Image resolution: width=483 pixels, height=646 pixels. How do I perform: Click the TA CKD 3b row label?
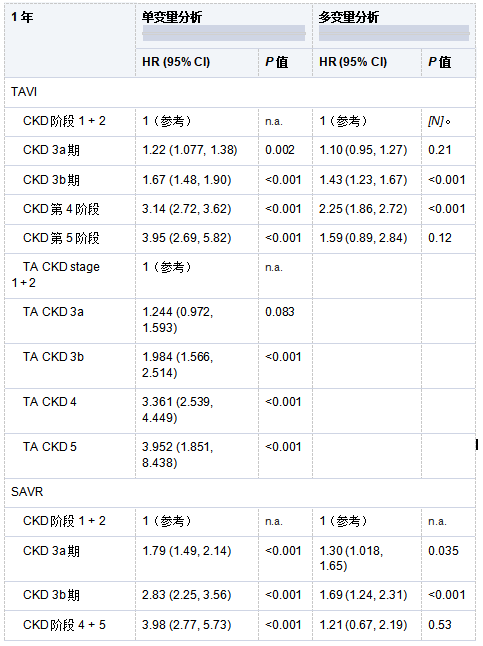(x=53, y=357)
